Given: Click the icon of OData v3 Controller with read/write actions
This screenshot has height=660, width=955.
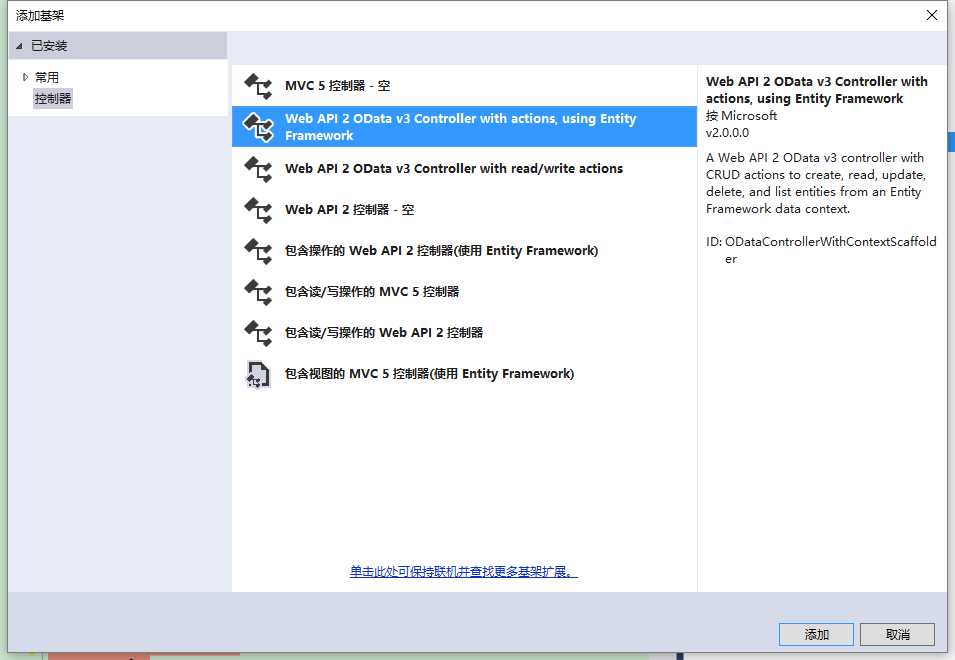Looking at the screenshot, I should pos(258,169).
